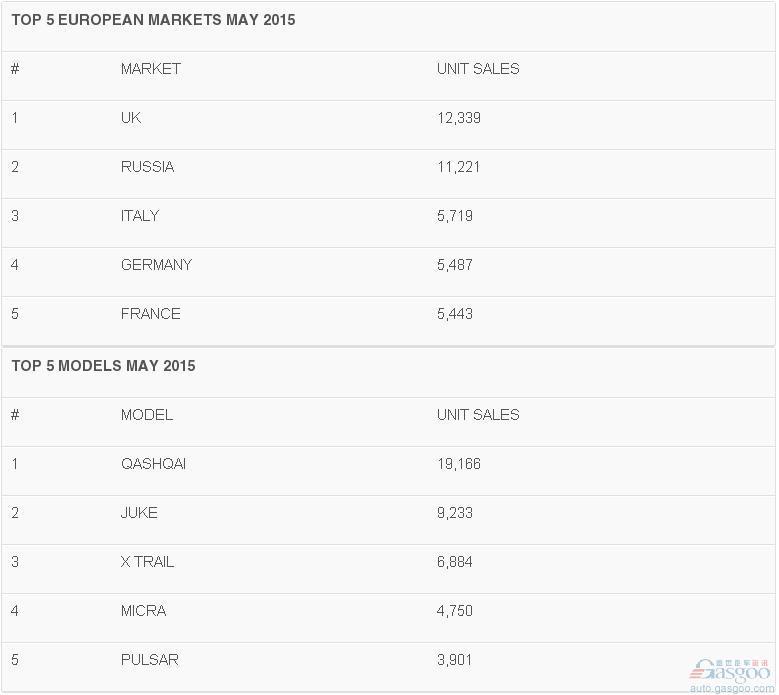
Task: Click the MODEL column header
Action: click(147, 414)
